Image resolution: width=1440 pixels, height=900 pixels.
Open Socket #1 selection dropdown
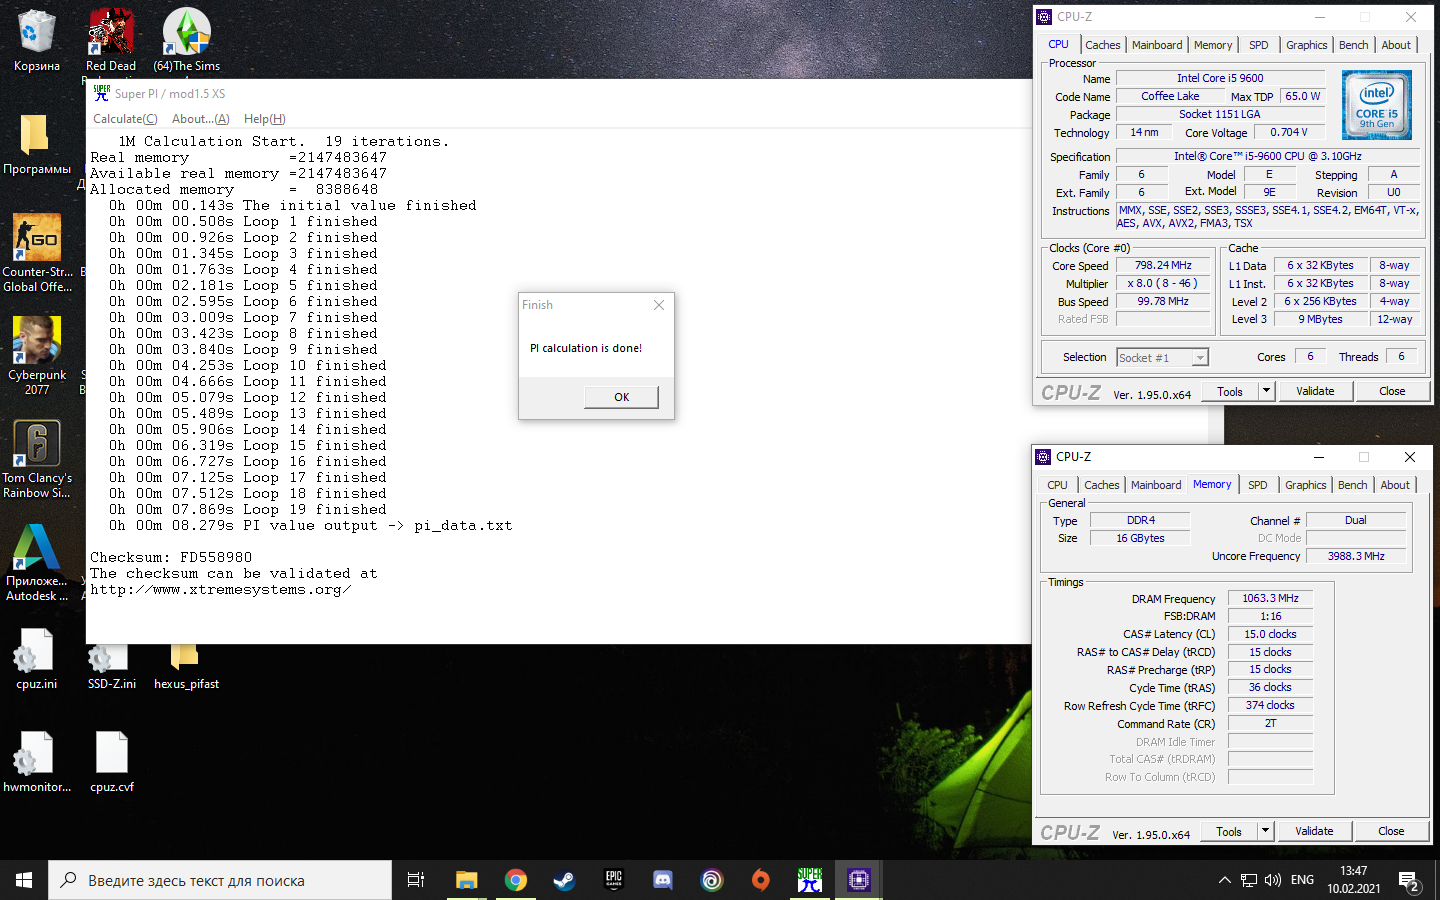pyautogui.click(x=1163, y=357)
